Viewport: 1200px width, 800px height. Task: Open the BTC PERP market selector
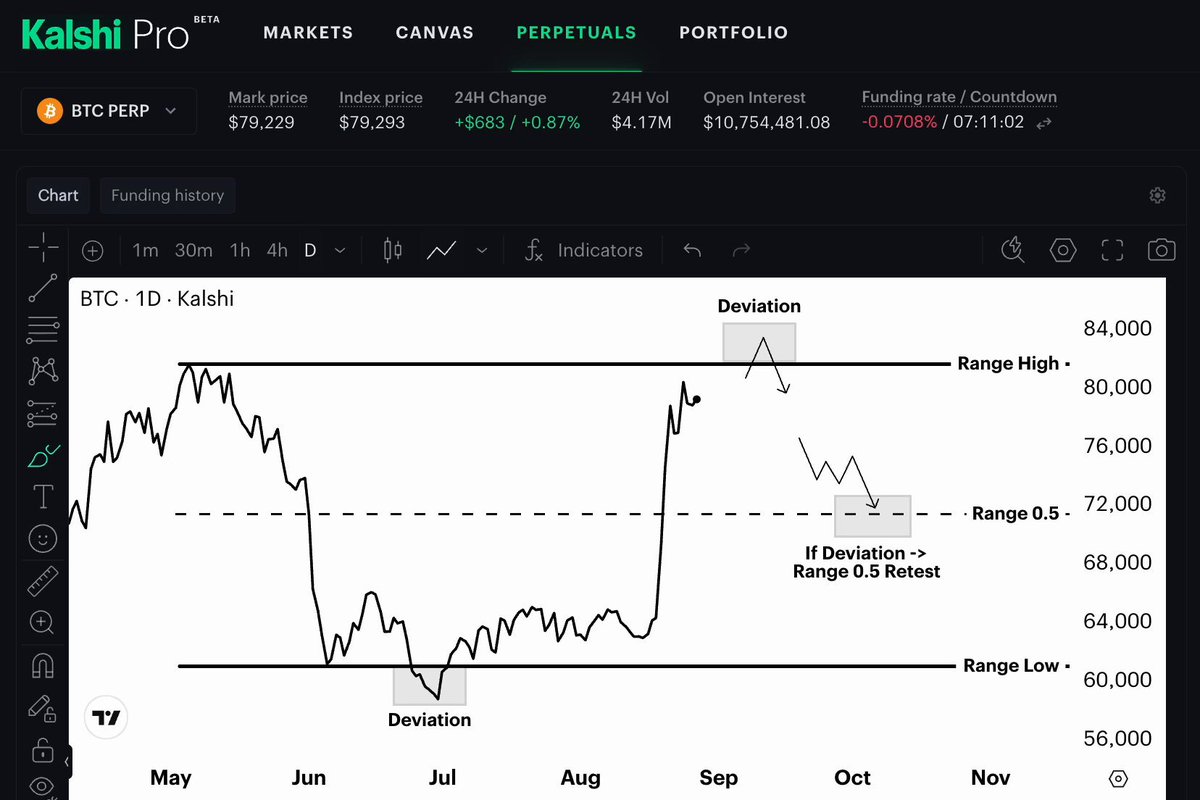(109, 111)
